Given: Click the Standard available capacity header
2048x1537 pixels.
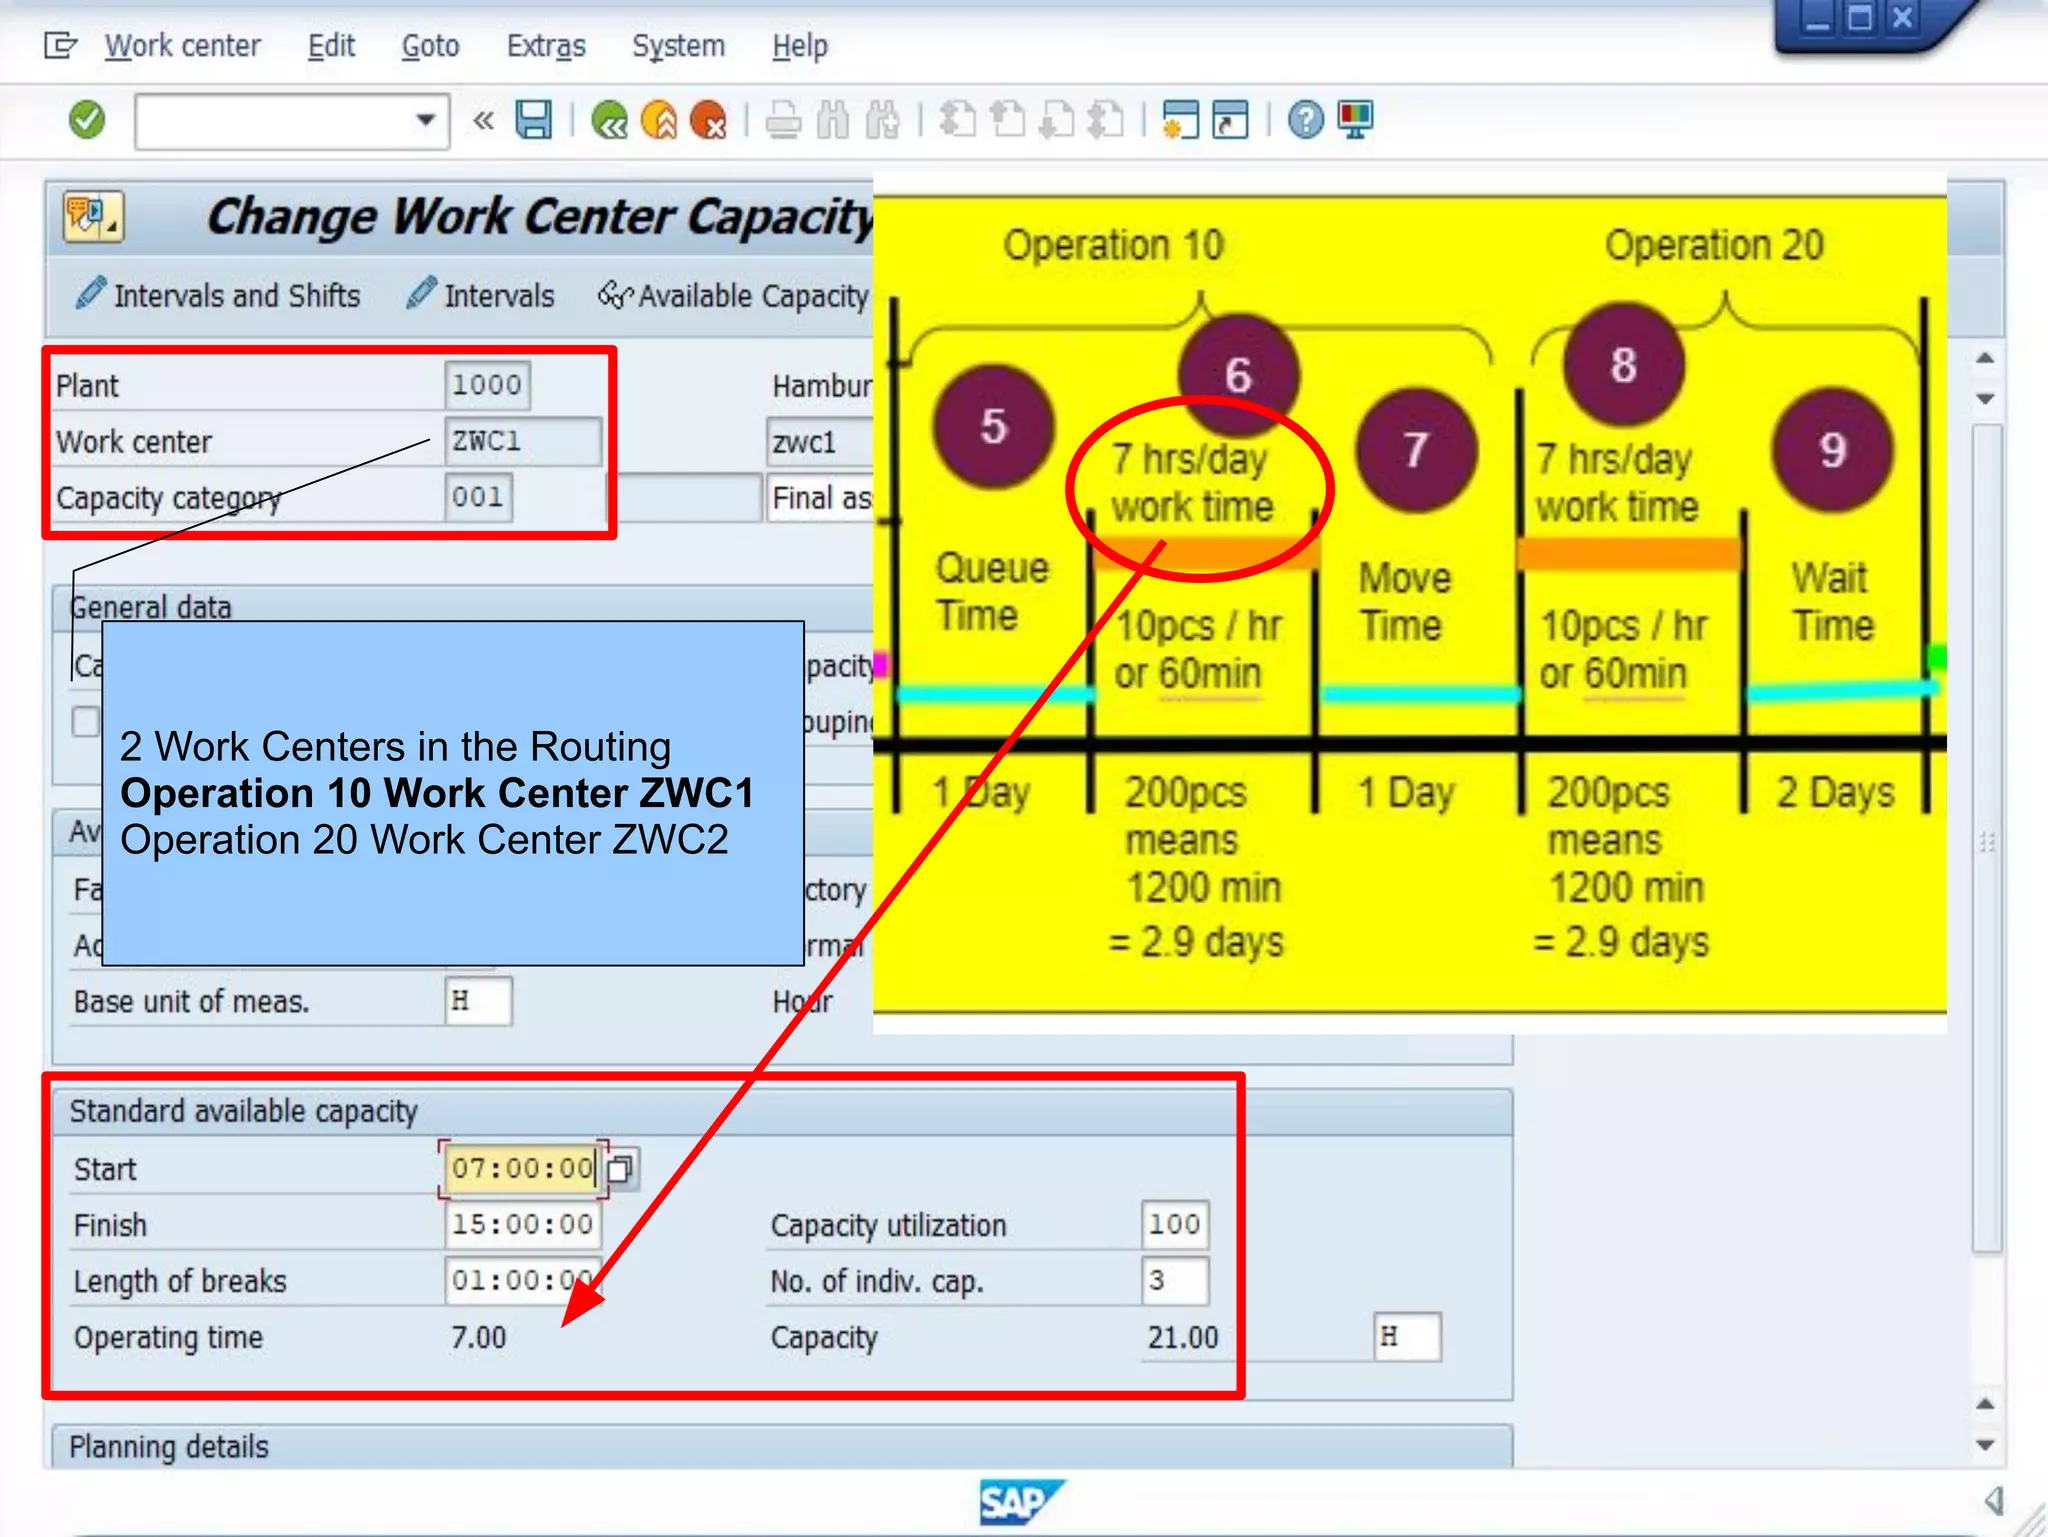Looking at the screenshot, I should click(782, 1112).
